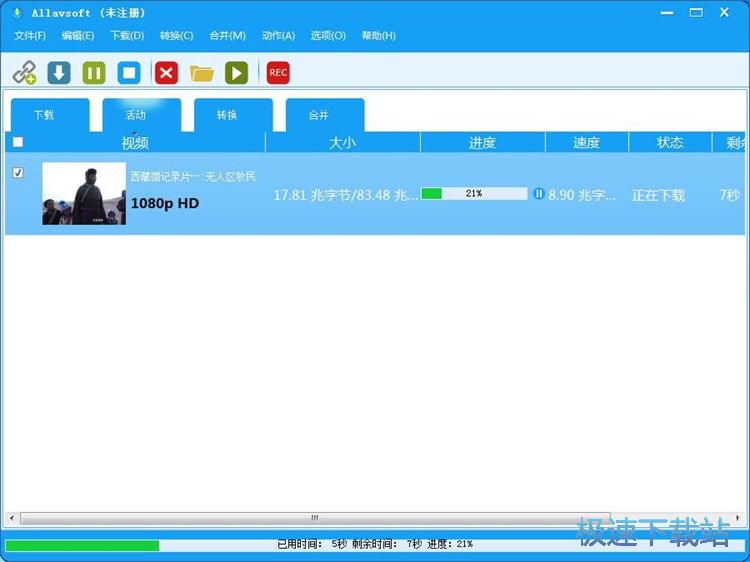Click right scroll arrow on scrollbar
750x562 pixels.
[x=738, y=518]
